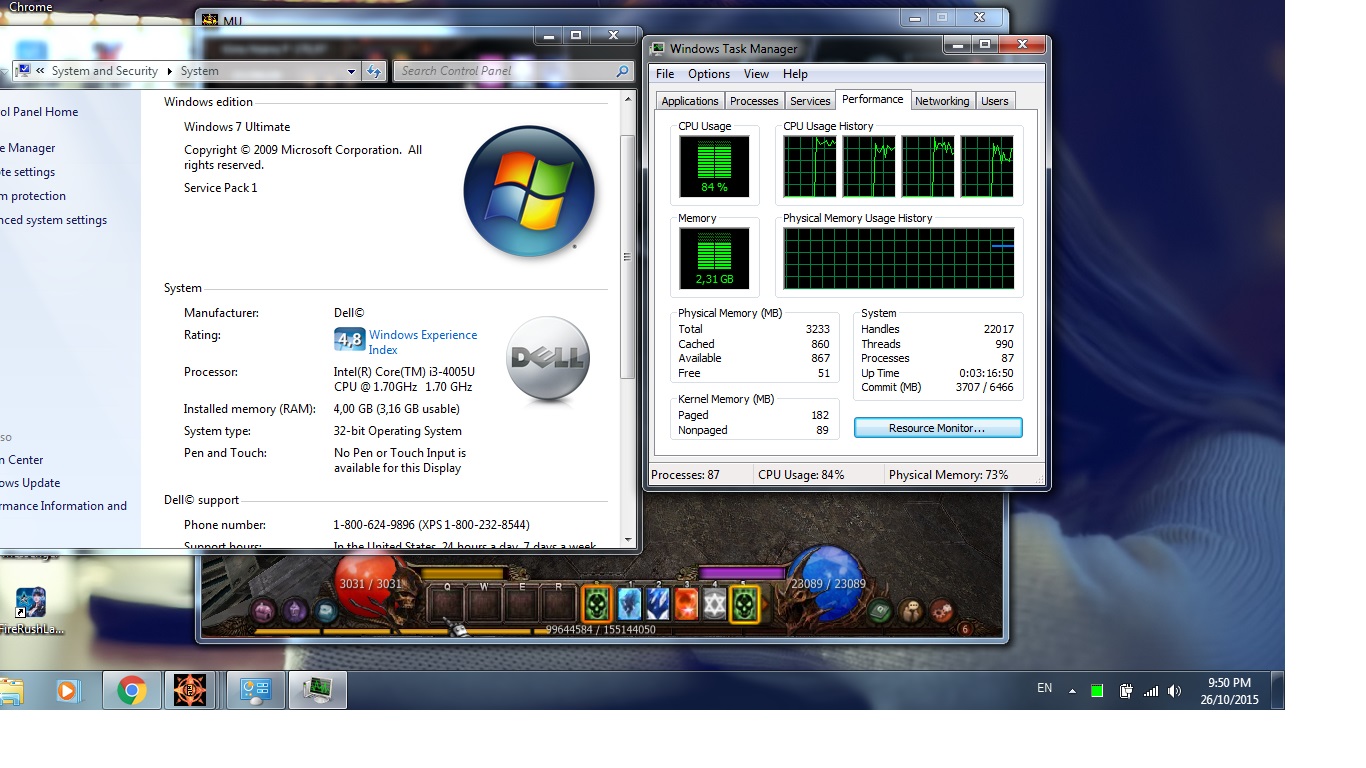
Task: Show hidden tray icons arrow
Action: 1072,690
